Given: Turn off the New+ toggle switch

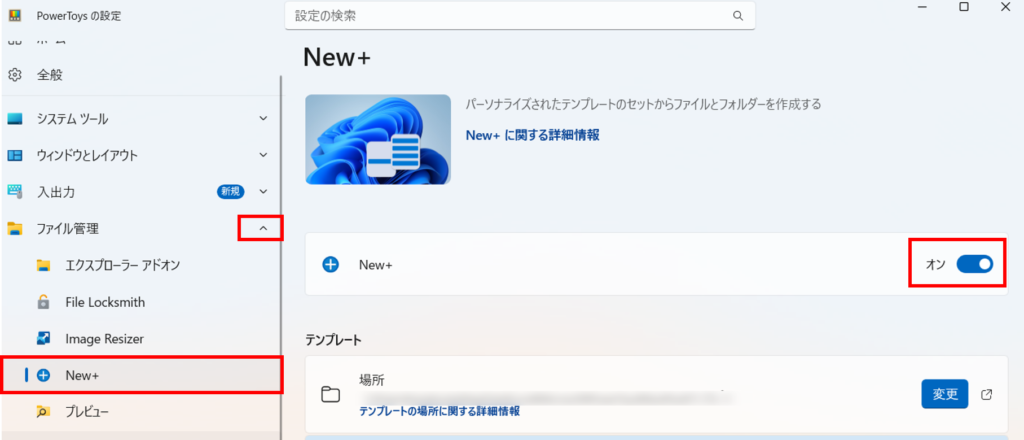Looking at the screenshot, I should [x=974, y=264].
